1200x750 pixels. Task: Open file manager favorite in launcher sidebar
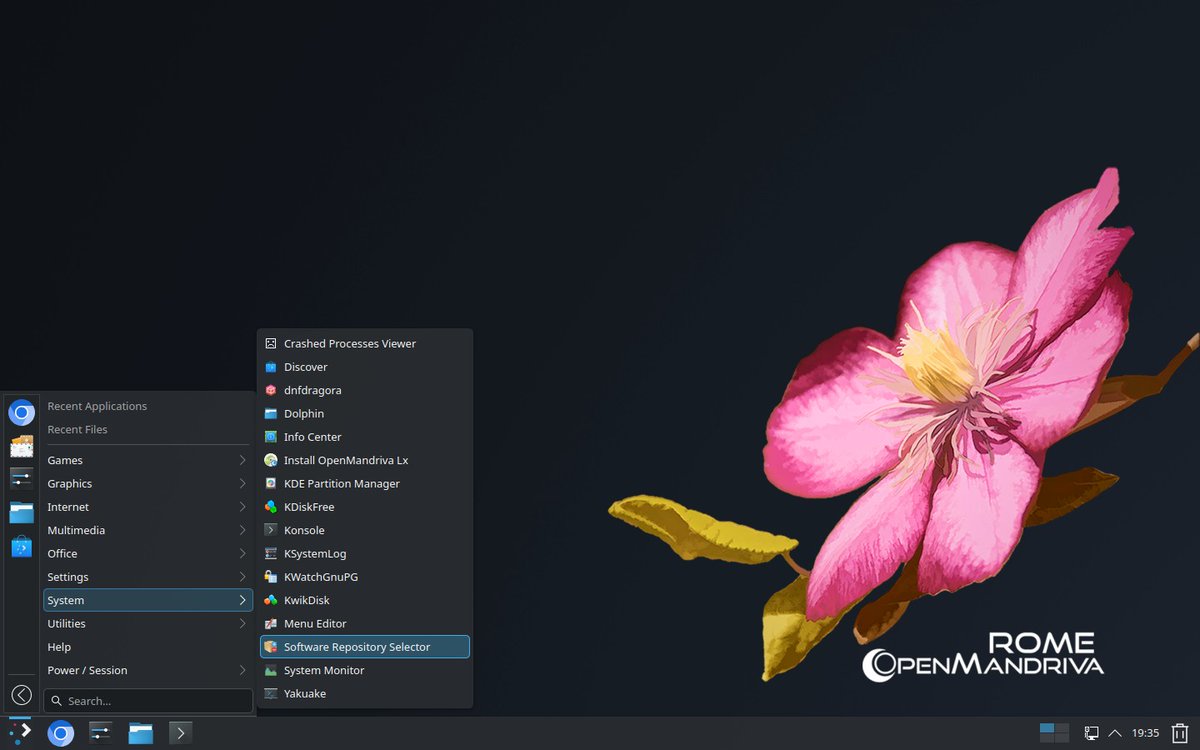pos(22,513)
